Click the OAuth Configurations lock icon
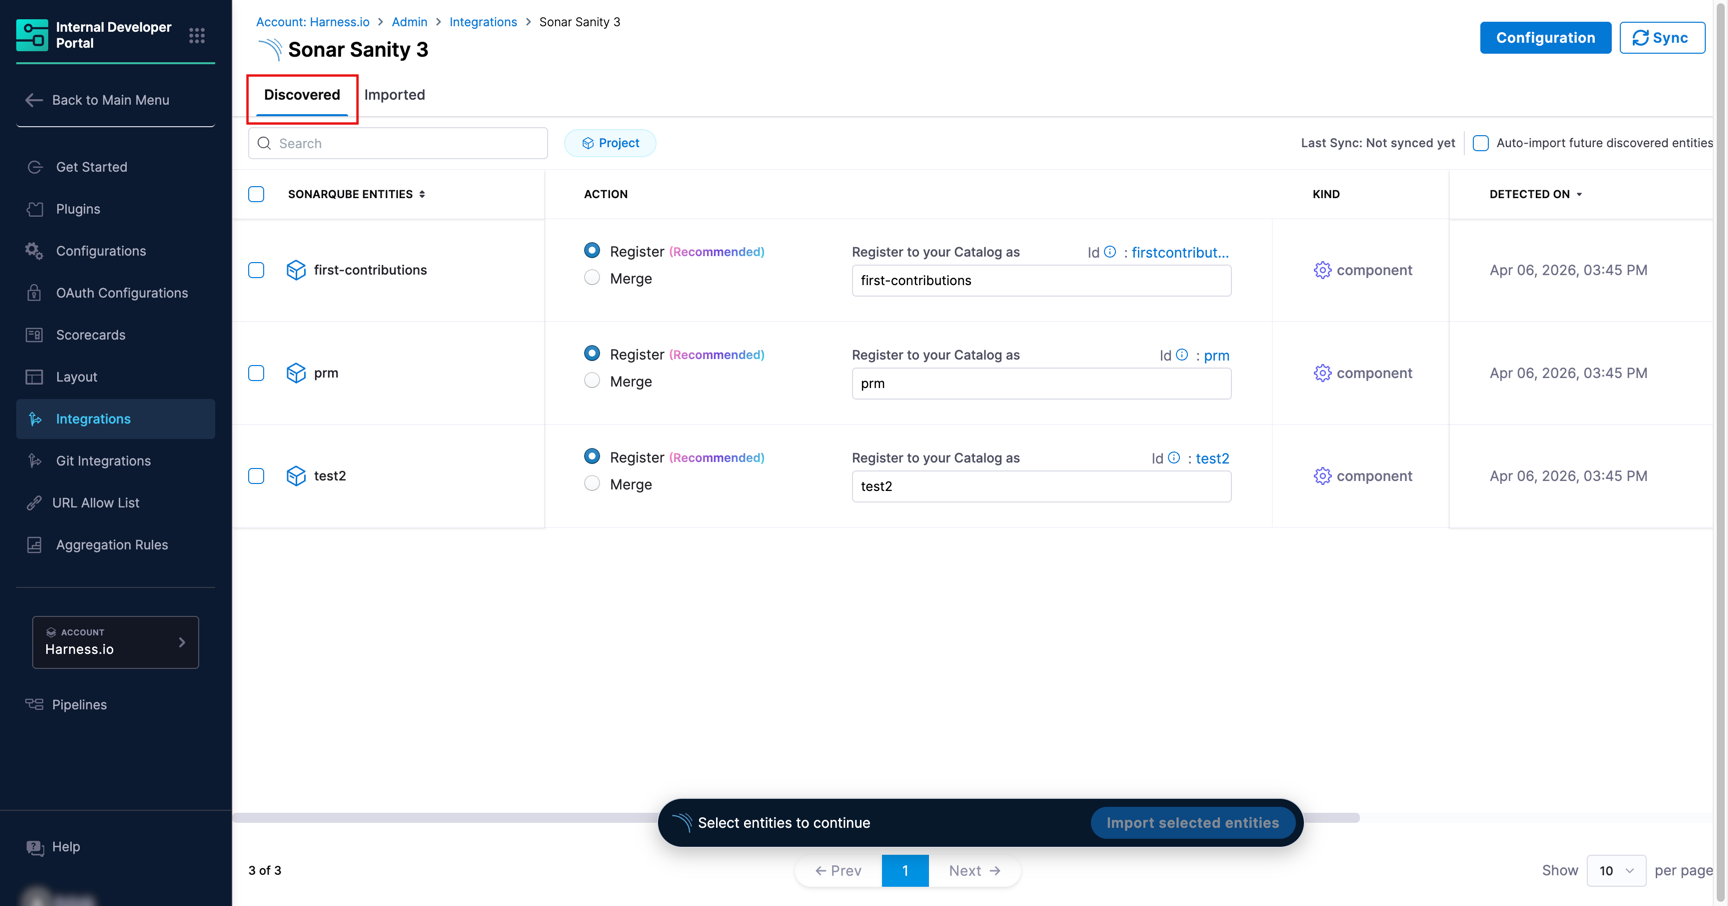This screenshot has height=906, width=1728. pyautogui.click(x=35, y=293)
